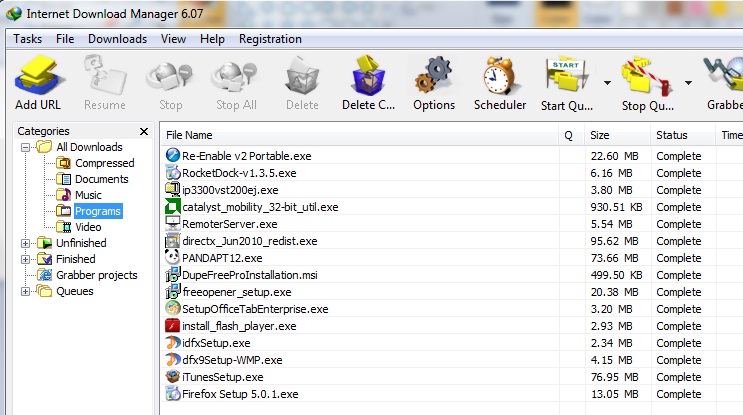The image size is (743, 415).
Task: Collapse the All Downloads tree node
Action: coord(26,147)
